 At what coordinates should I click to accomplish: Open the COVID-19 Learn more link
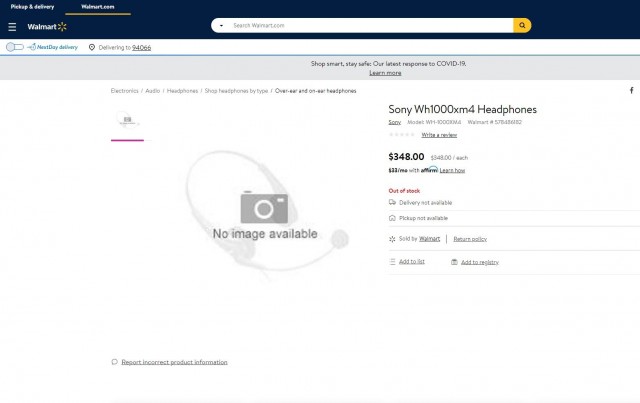click(x=385, y=73)
